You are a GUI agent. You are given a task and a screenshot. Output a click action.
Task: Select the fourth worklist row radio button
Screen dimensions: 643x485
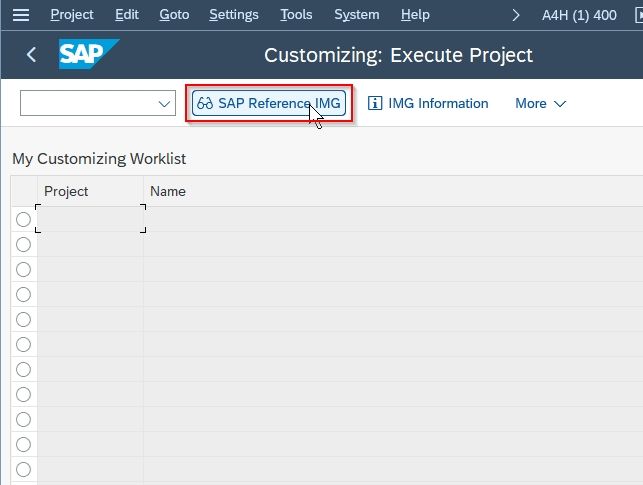23,294
